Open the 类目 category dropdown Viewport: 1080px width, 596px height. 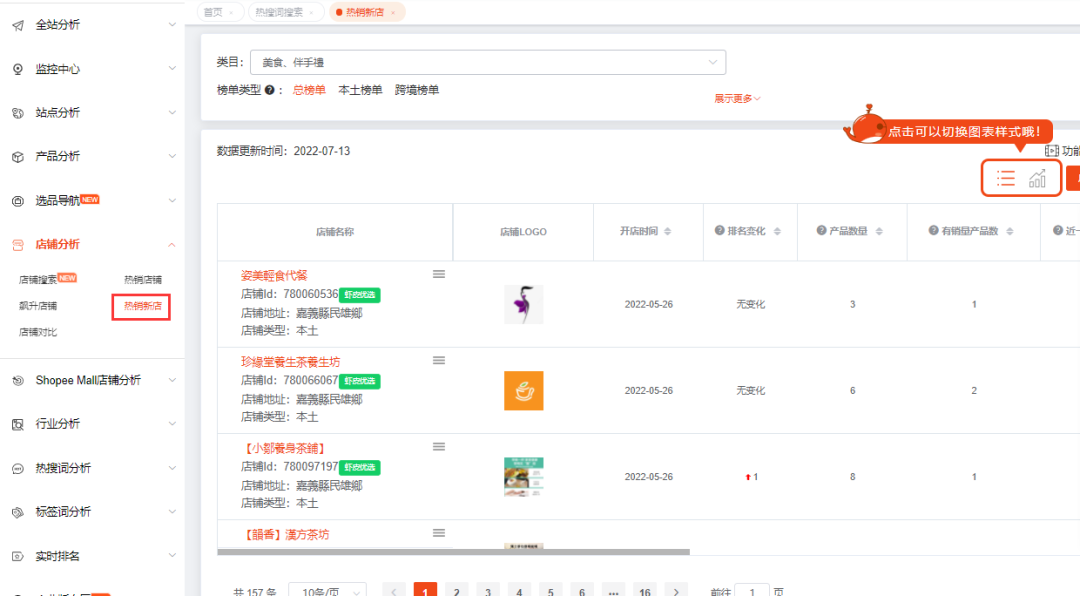488,62
